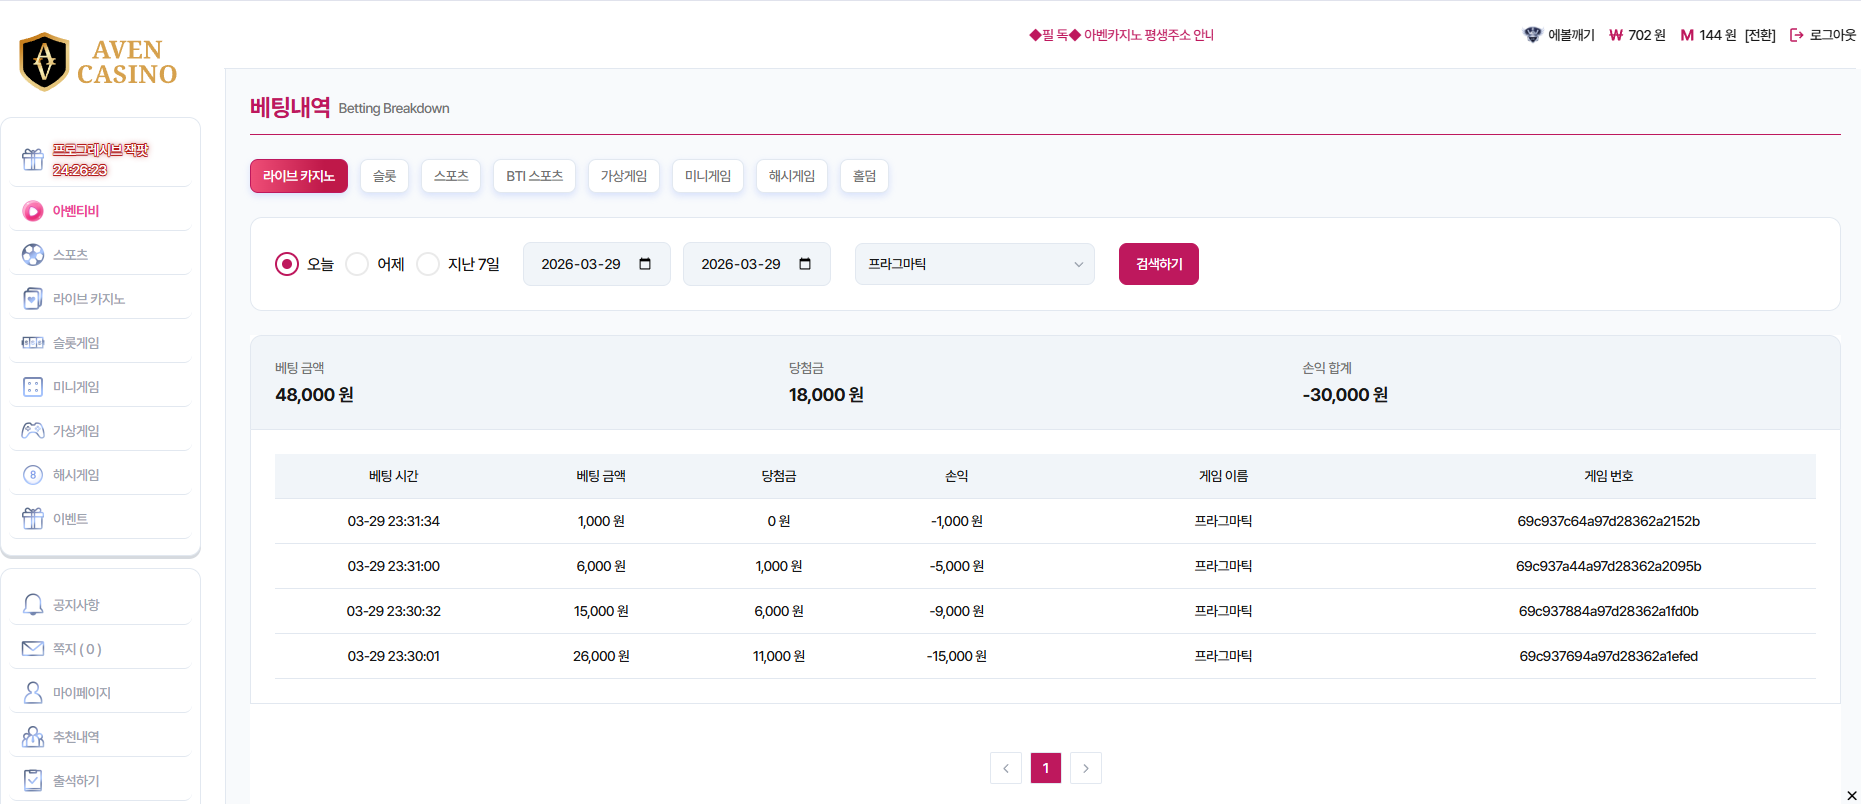The height and width of the screenshot is (804, 1861).
Task: Switch to the BTI 스포츠 tab
Action: [x=534, y=176]
